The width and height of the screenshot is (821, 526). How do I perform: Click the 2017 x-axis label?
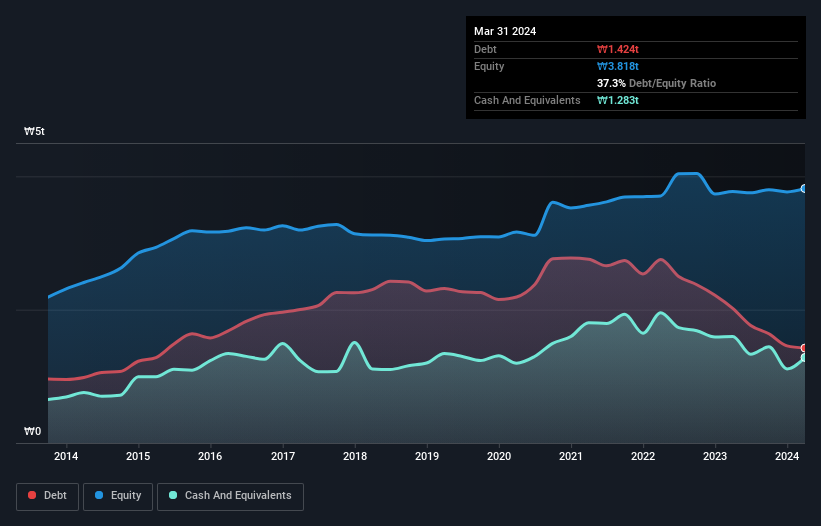[283, 456]
